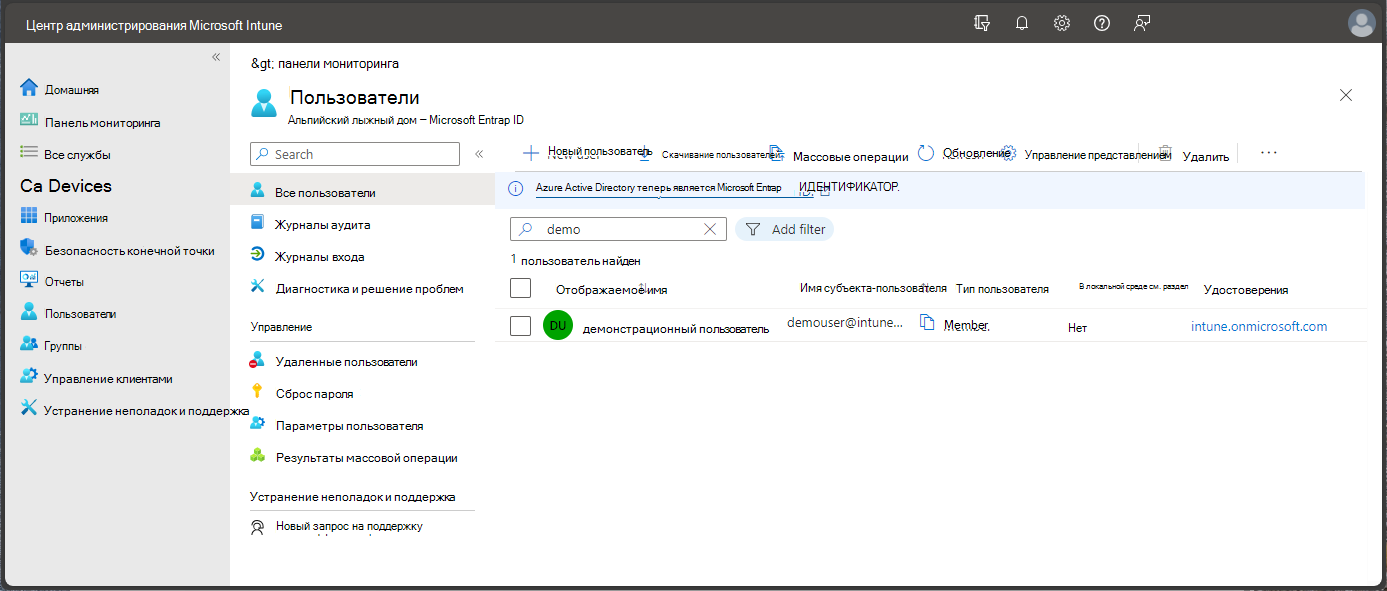Focus the blade Search field
Screen dimensions: 1387x591
355,154
